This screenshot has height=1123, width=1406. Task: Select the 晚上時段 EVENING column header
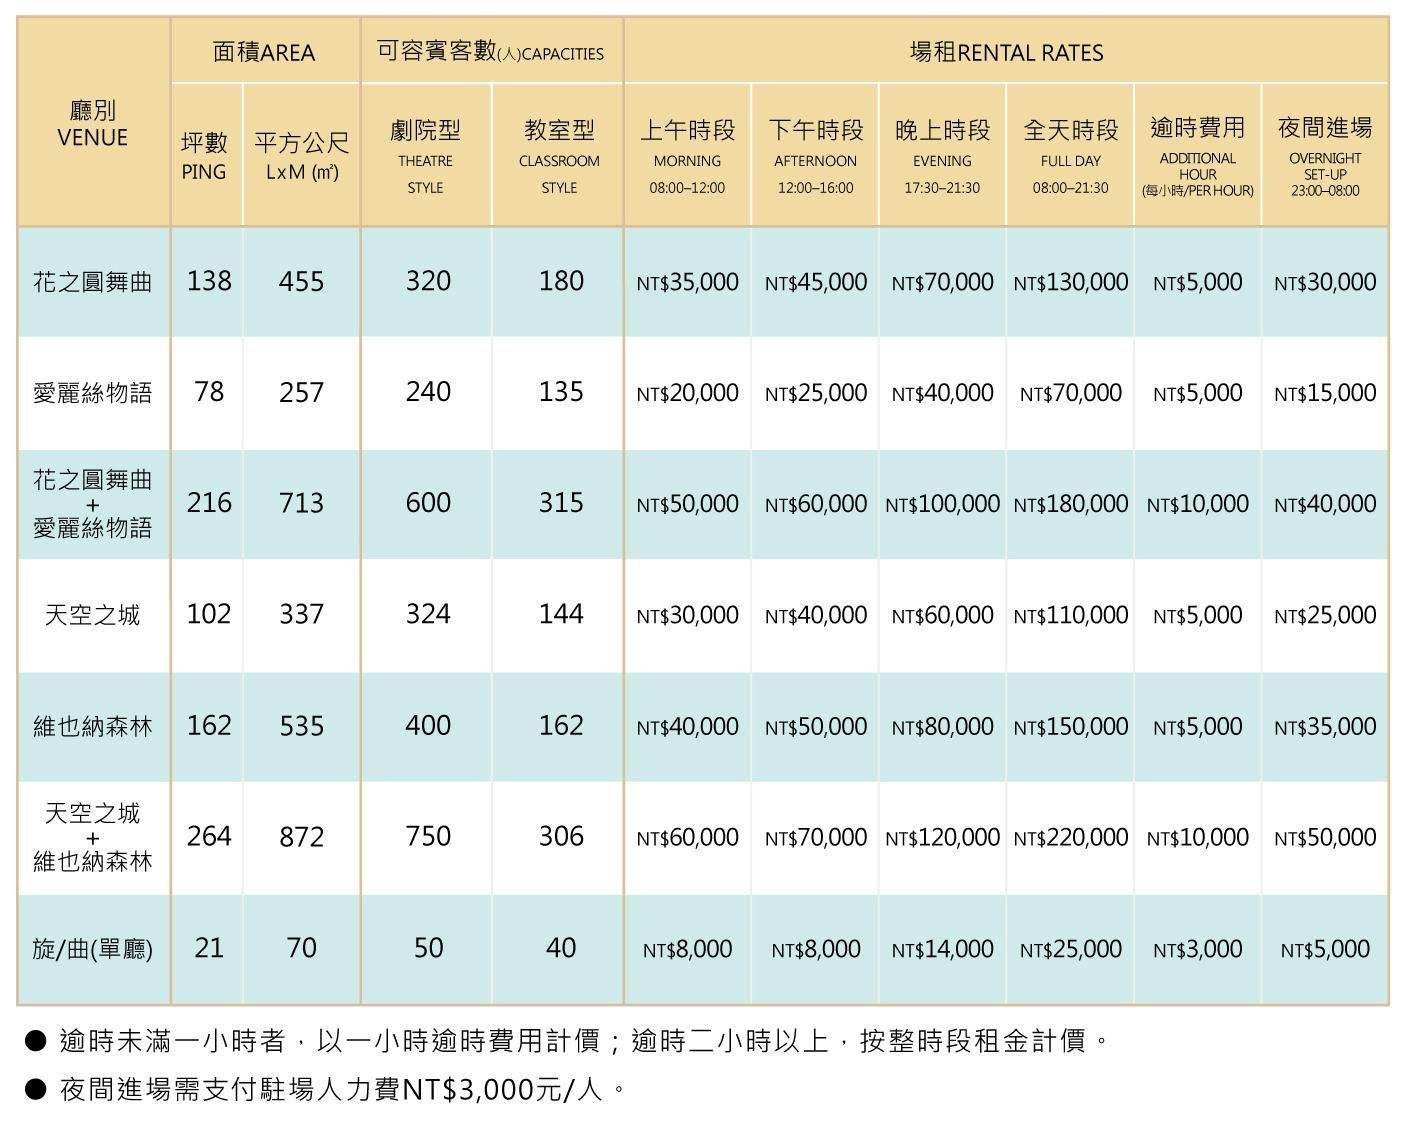(942, 155)
